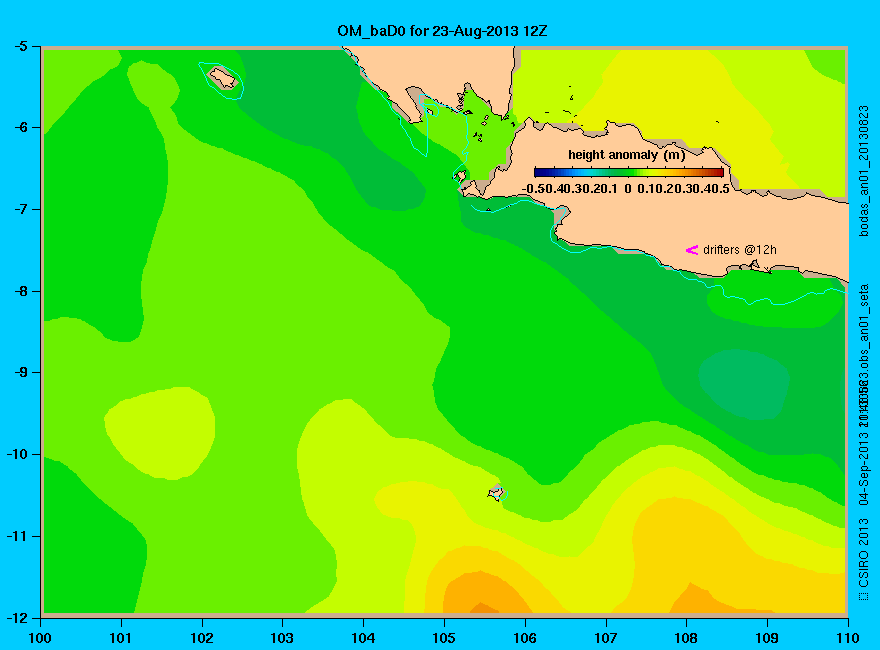Screen dimensions: 880x650
Task: Click the longitude label "103"
Action: [x=282, y=638]
